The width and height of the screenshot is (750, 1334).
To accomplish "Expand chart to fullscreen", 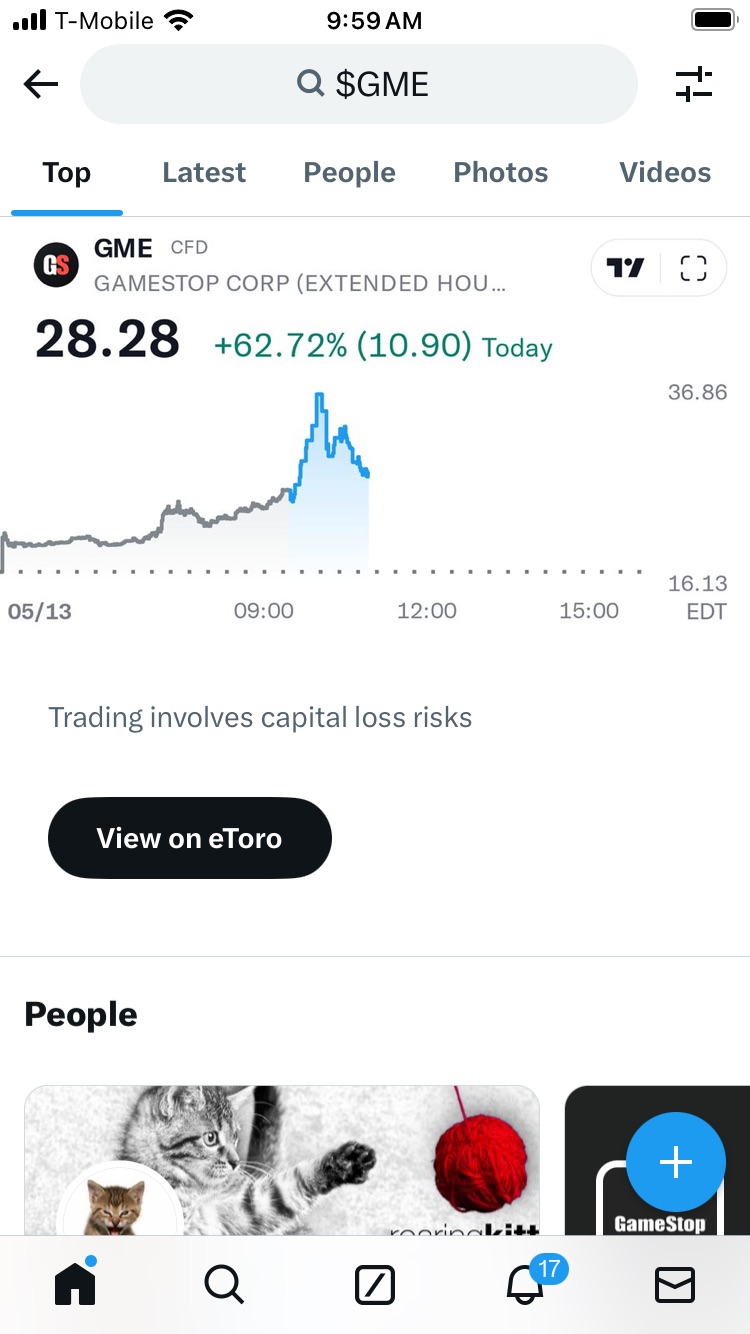I will pos(693,268).
